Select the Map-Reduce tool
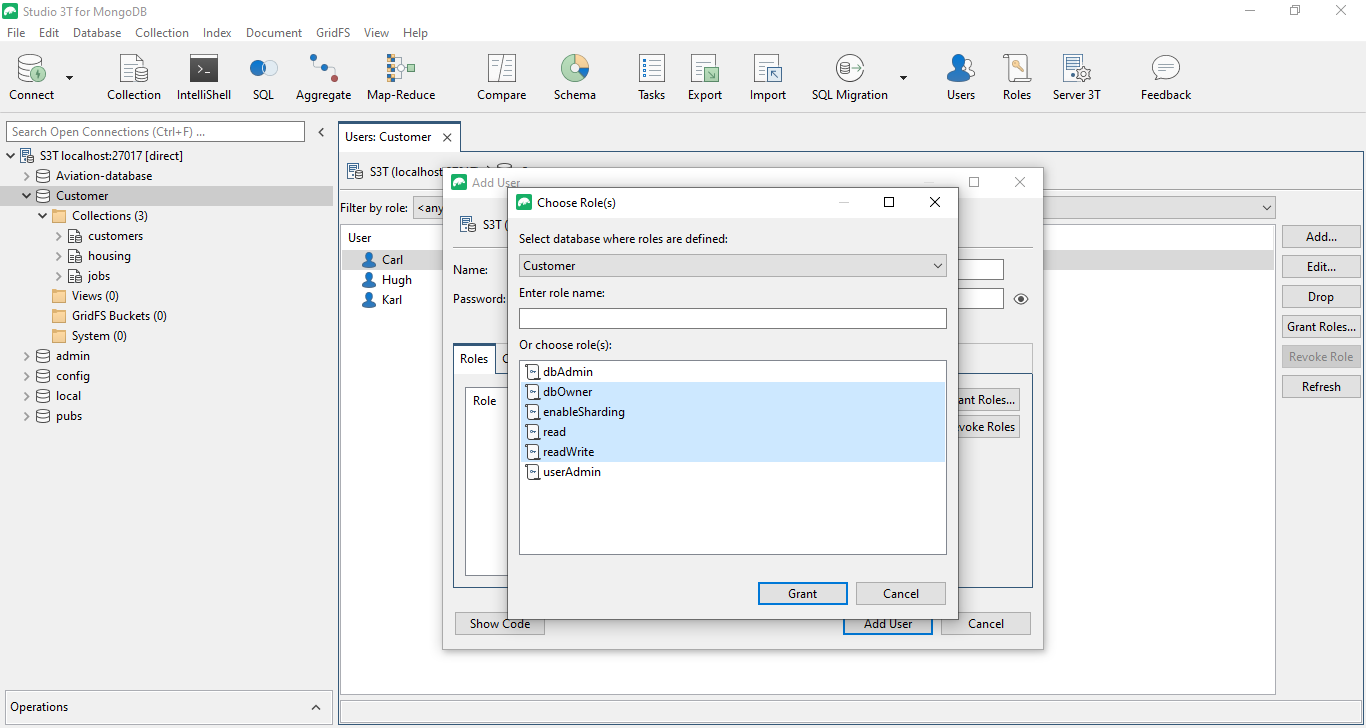 point(401,78)
